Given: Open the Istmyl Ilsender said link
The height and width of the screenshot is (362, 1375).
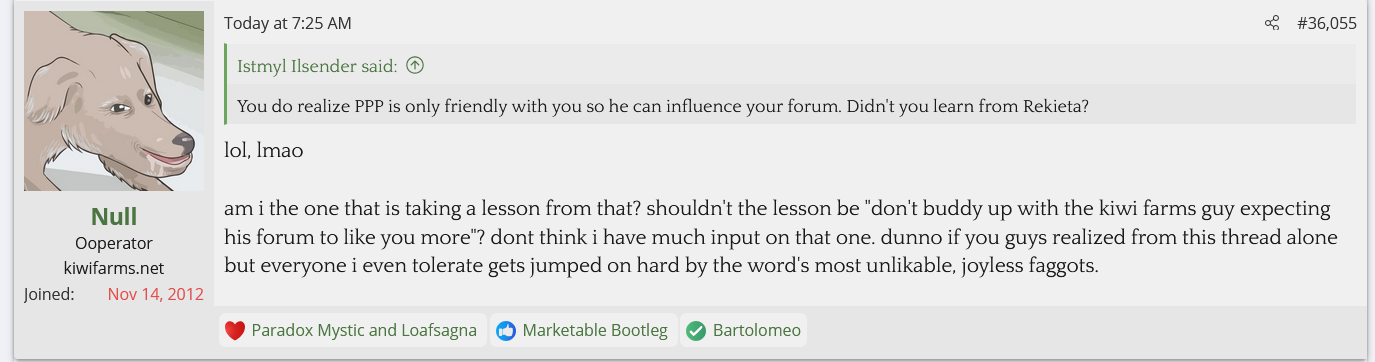Looking at the screenshot, I should pyautogui.click(x=317, y=66).
